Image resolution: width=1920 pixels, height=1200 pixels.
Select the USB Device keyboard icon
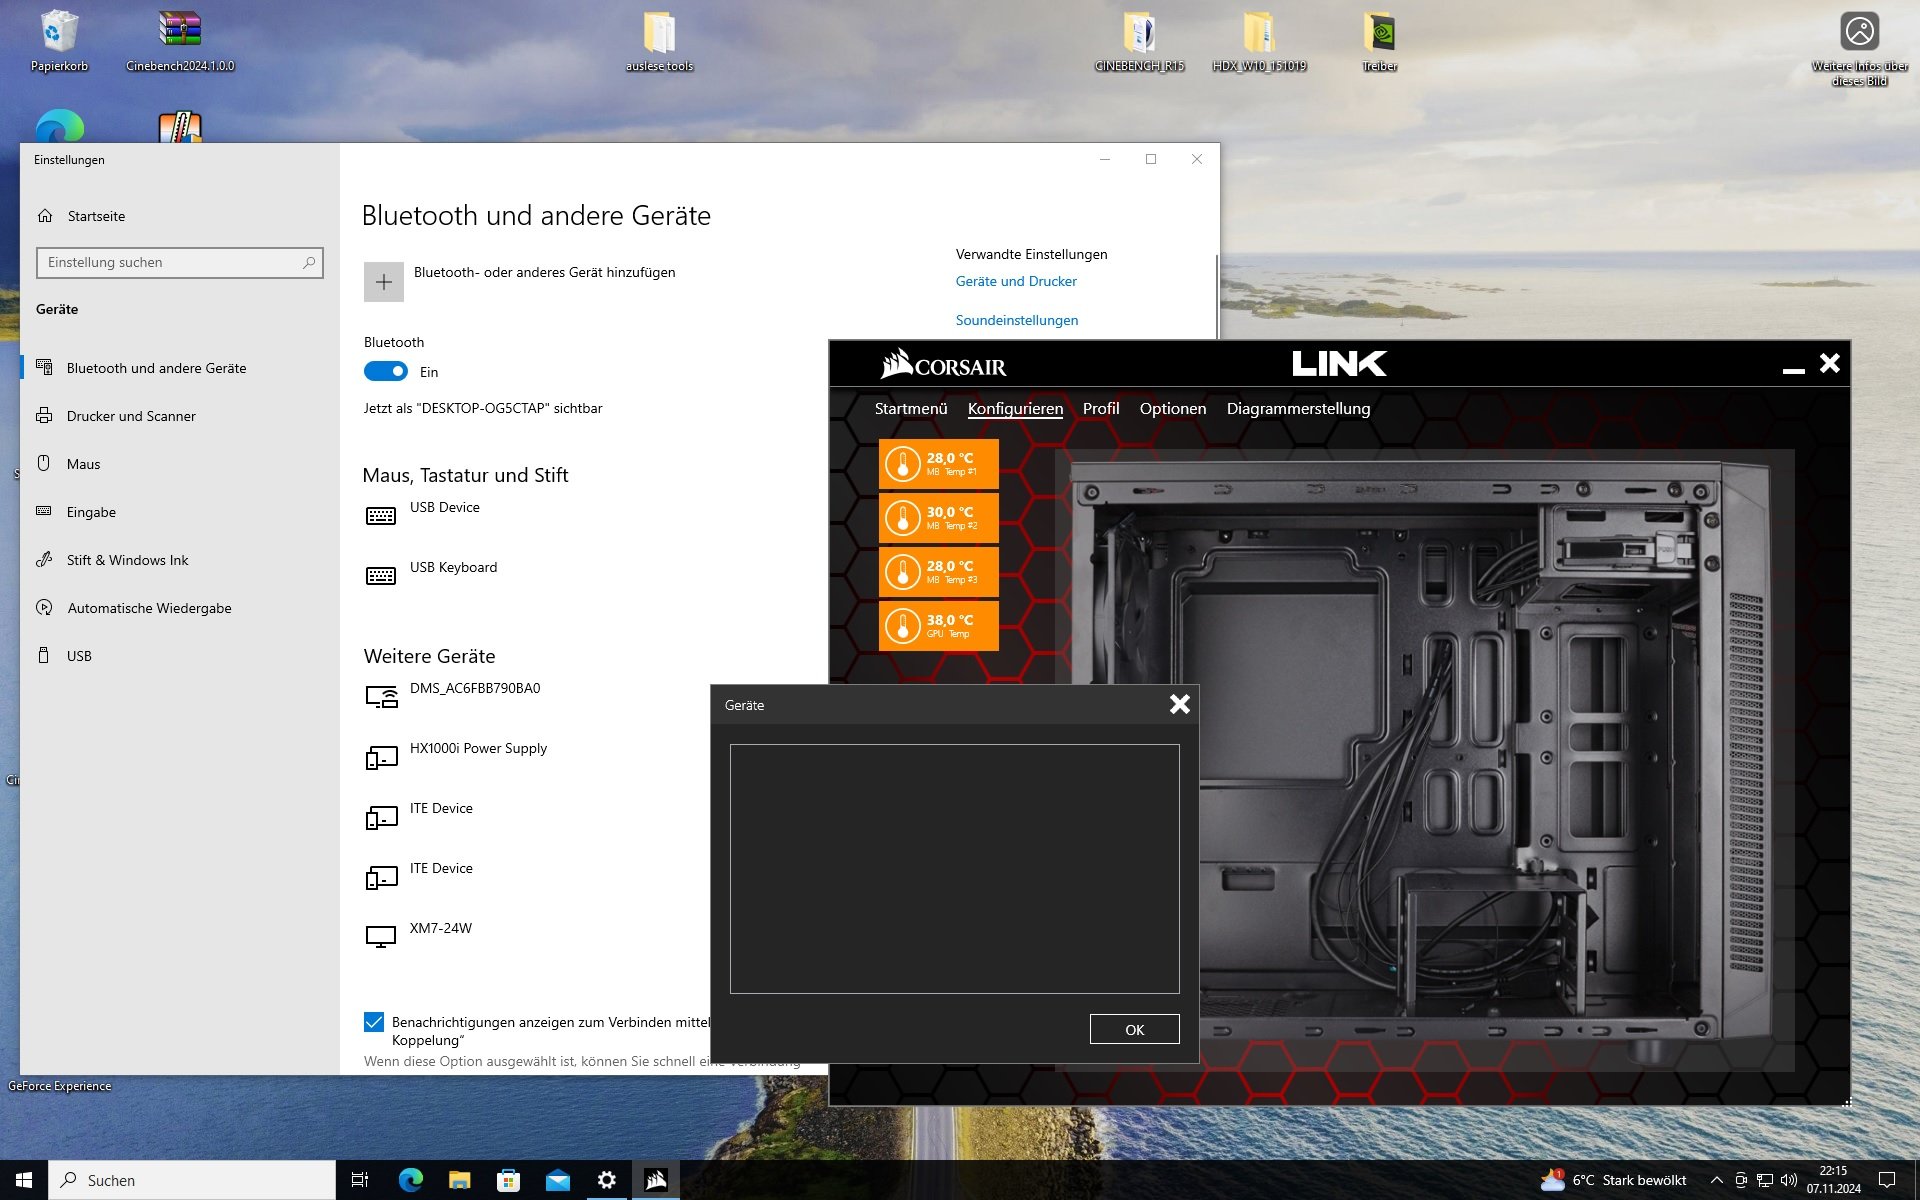(381, 516)
